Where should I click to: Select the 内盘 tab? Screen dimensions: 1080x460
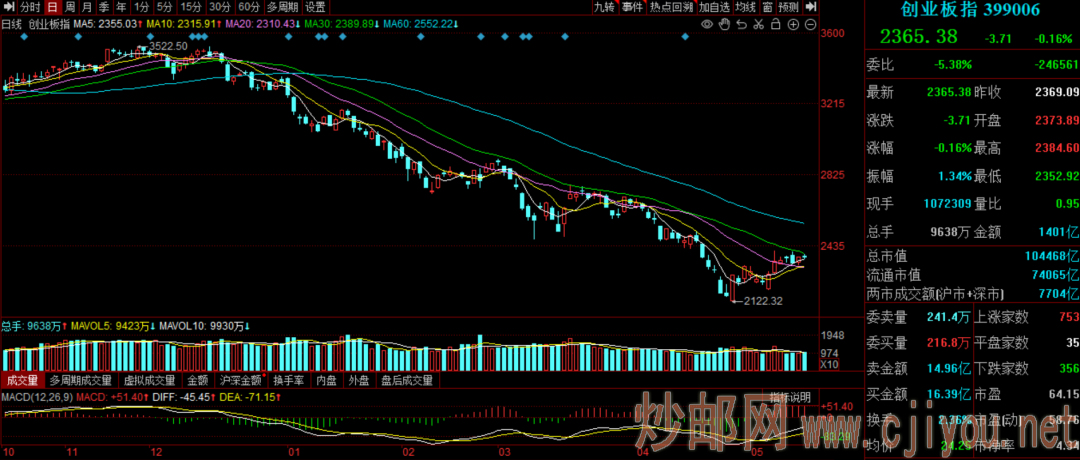point(327,379)
